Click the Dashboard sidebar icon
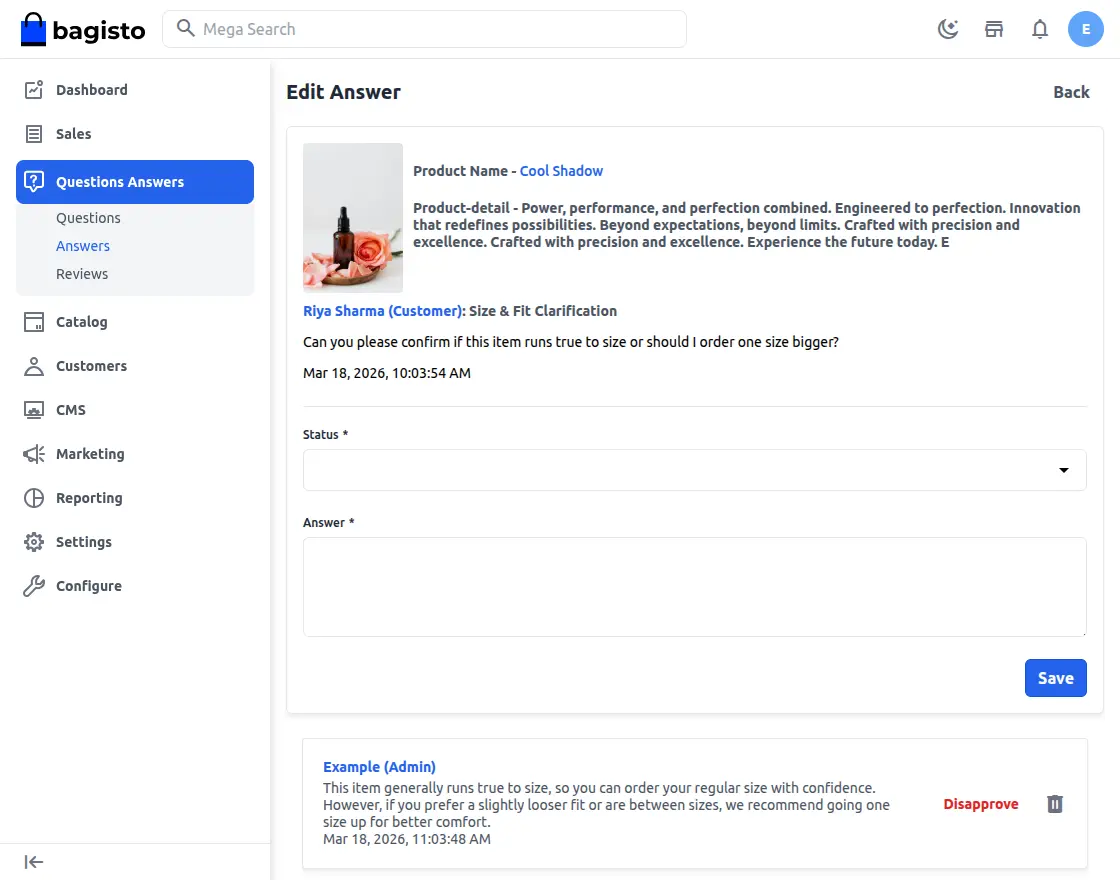Image resolution: width=1120 pixels, height=880 pixels. point(34,90)
